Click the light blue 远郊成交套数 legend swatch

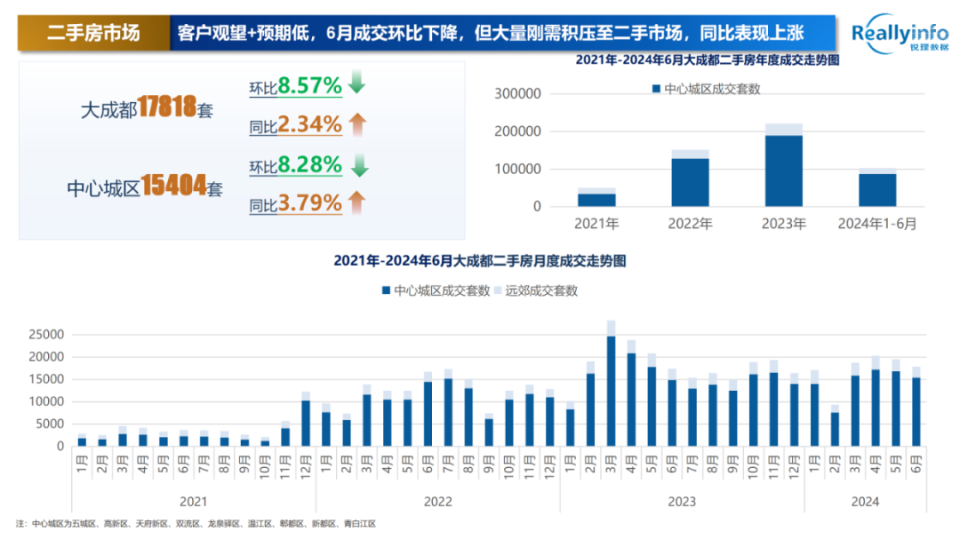pos(498,290)
